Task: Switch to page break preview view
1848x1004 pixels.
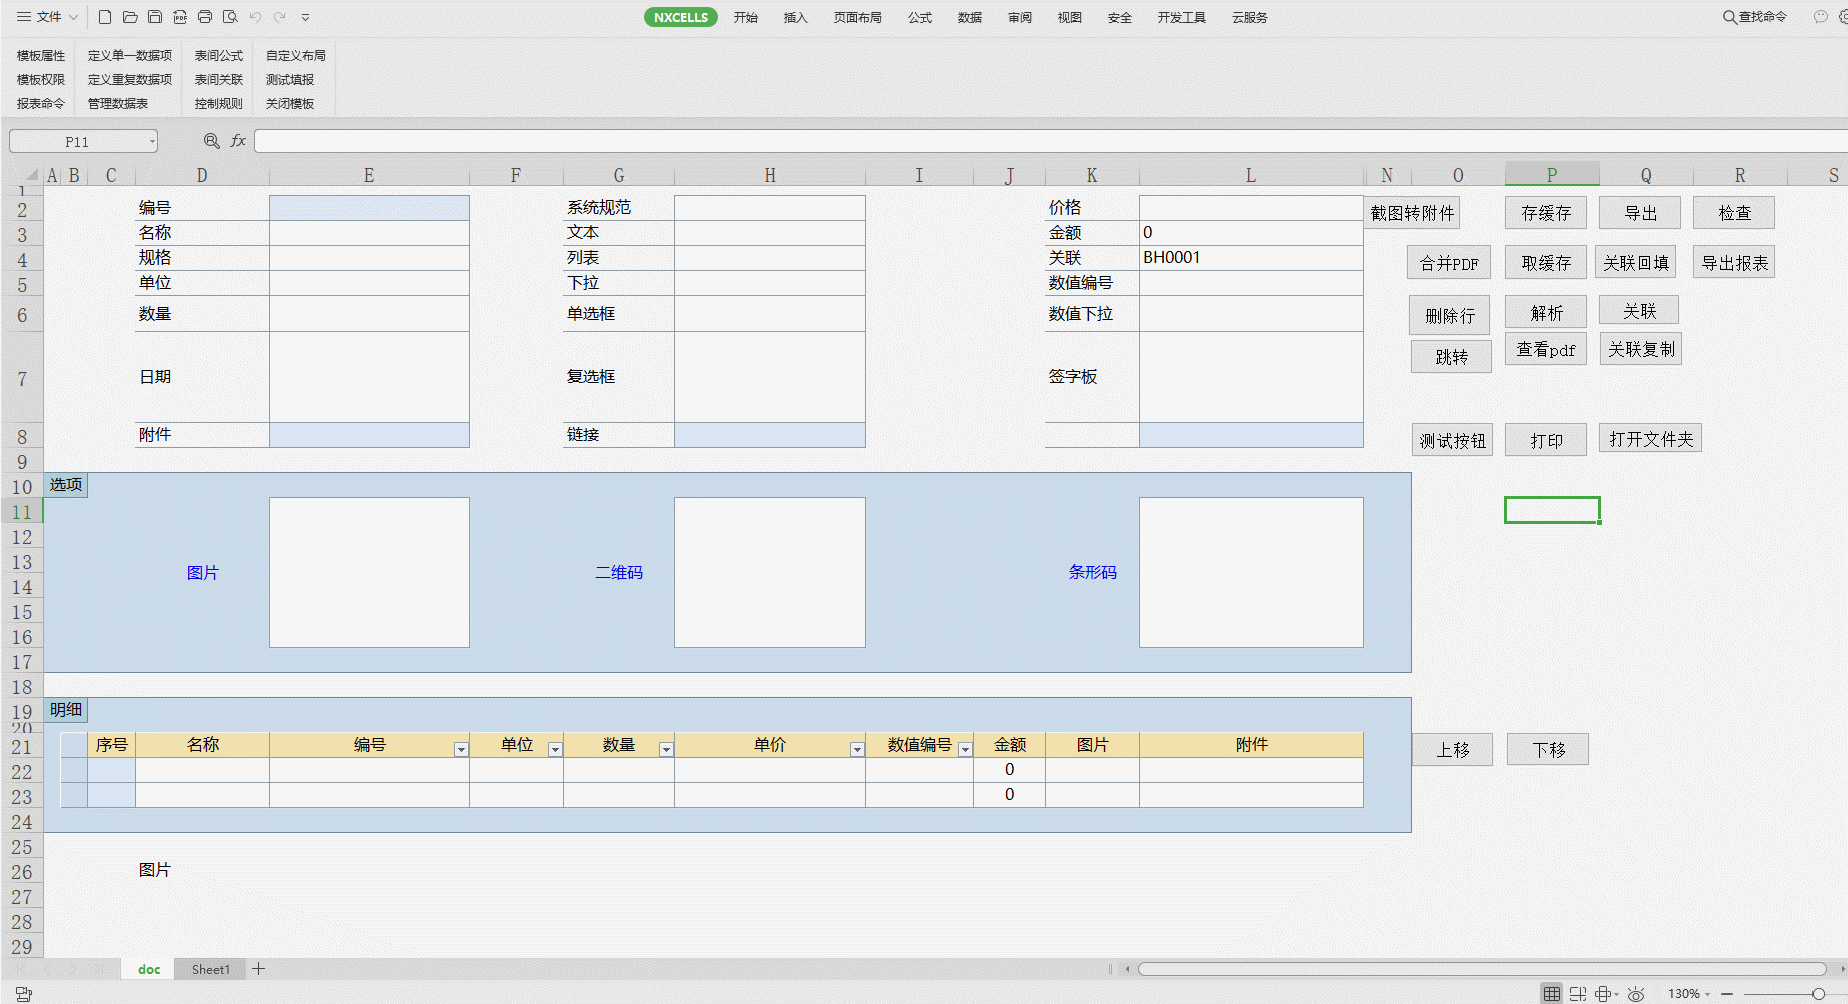Action: click(x=1578, y=993)
